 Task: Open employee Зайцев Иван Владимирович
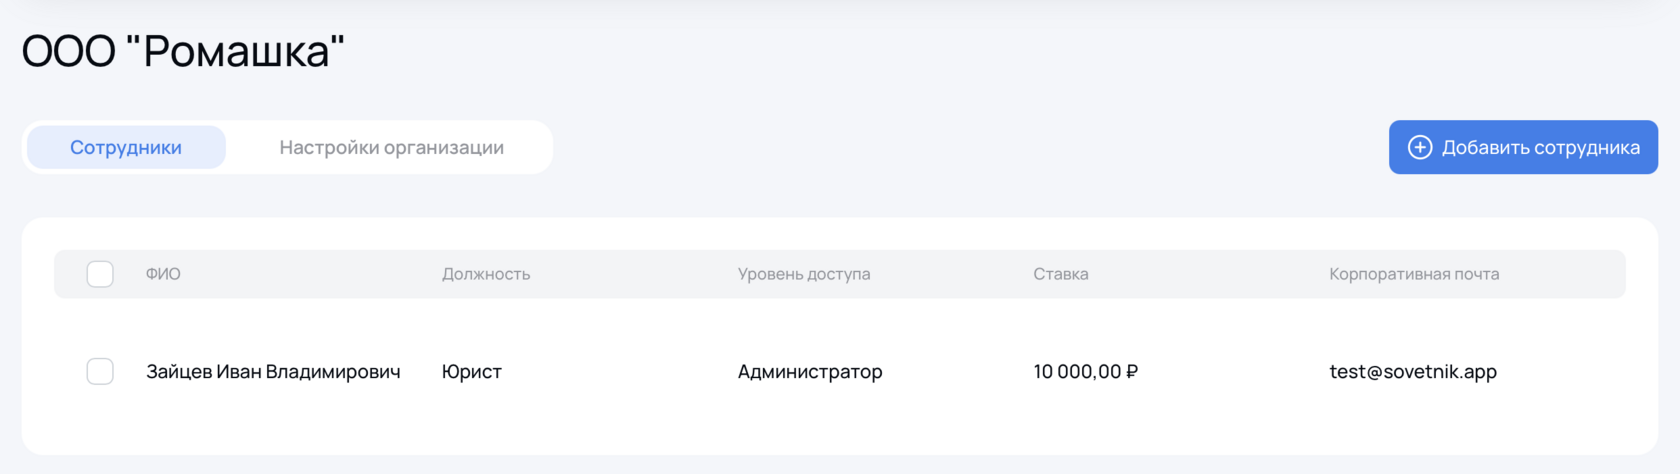click(273, 372)
